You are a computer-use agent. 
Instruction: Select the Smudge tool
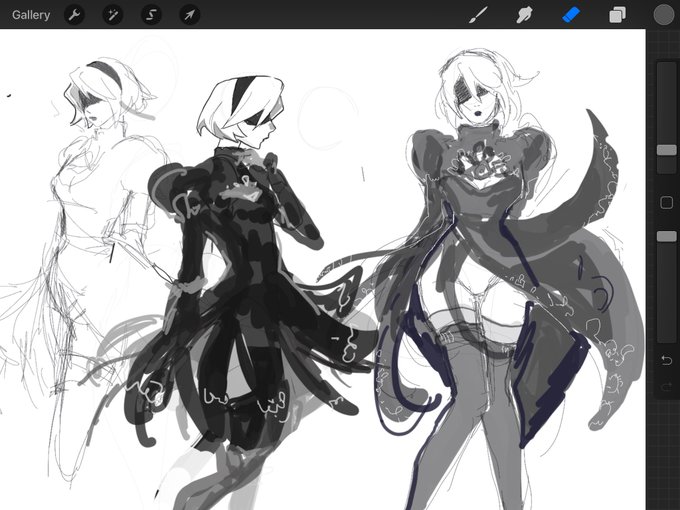(524, 15)
